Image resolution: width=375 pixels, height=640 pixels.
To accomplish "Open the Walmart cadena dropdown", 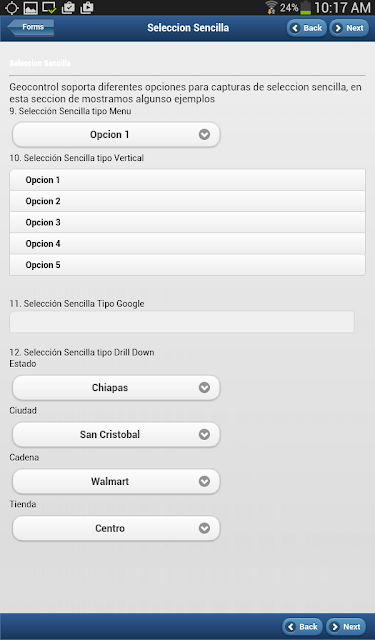I will 116,481.
